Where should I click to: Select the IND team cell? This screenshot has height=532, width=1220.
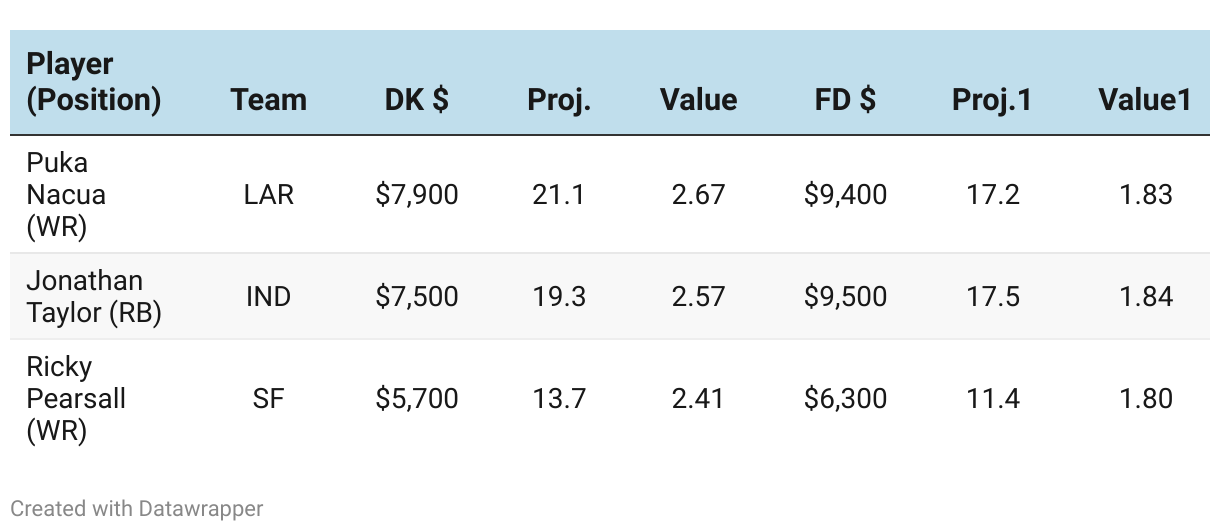[x=268, y=296]
